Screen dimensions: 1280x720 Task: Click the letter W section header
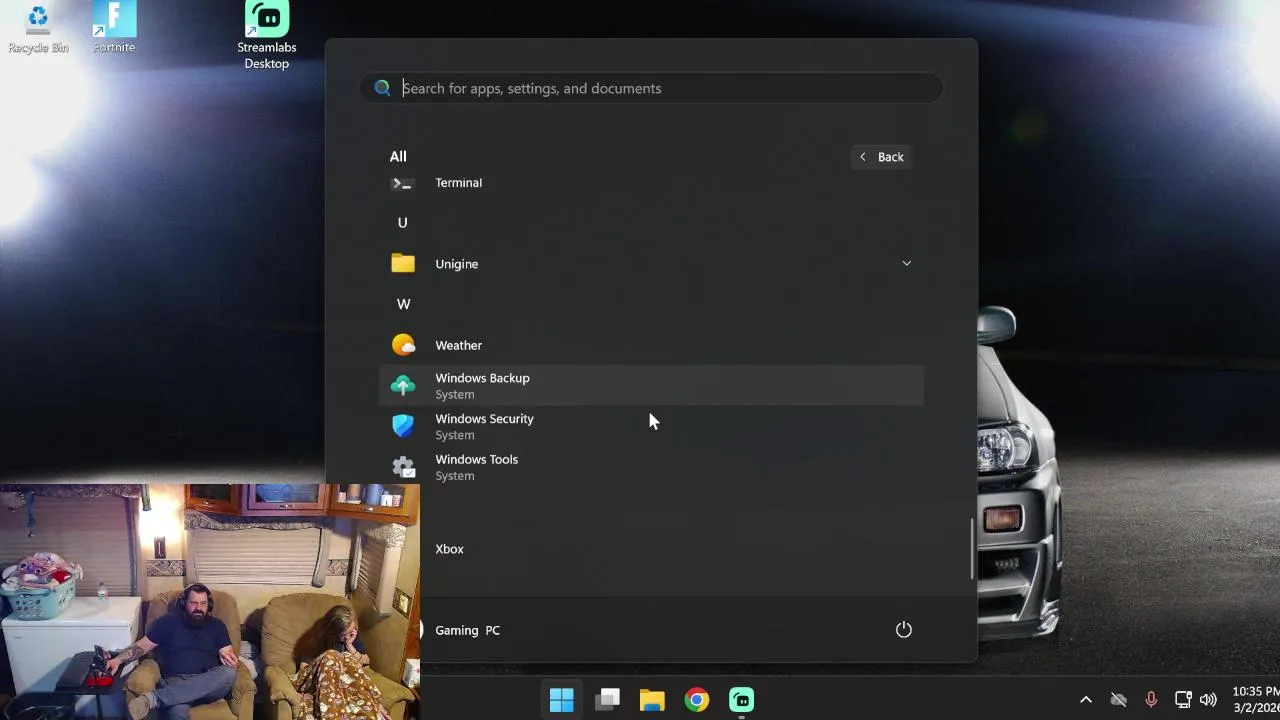coord(403,304)
